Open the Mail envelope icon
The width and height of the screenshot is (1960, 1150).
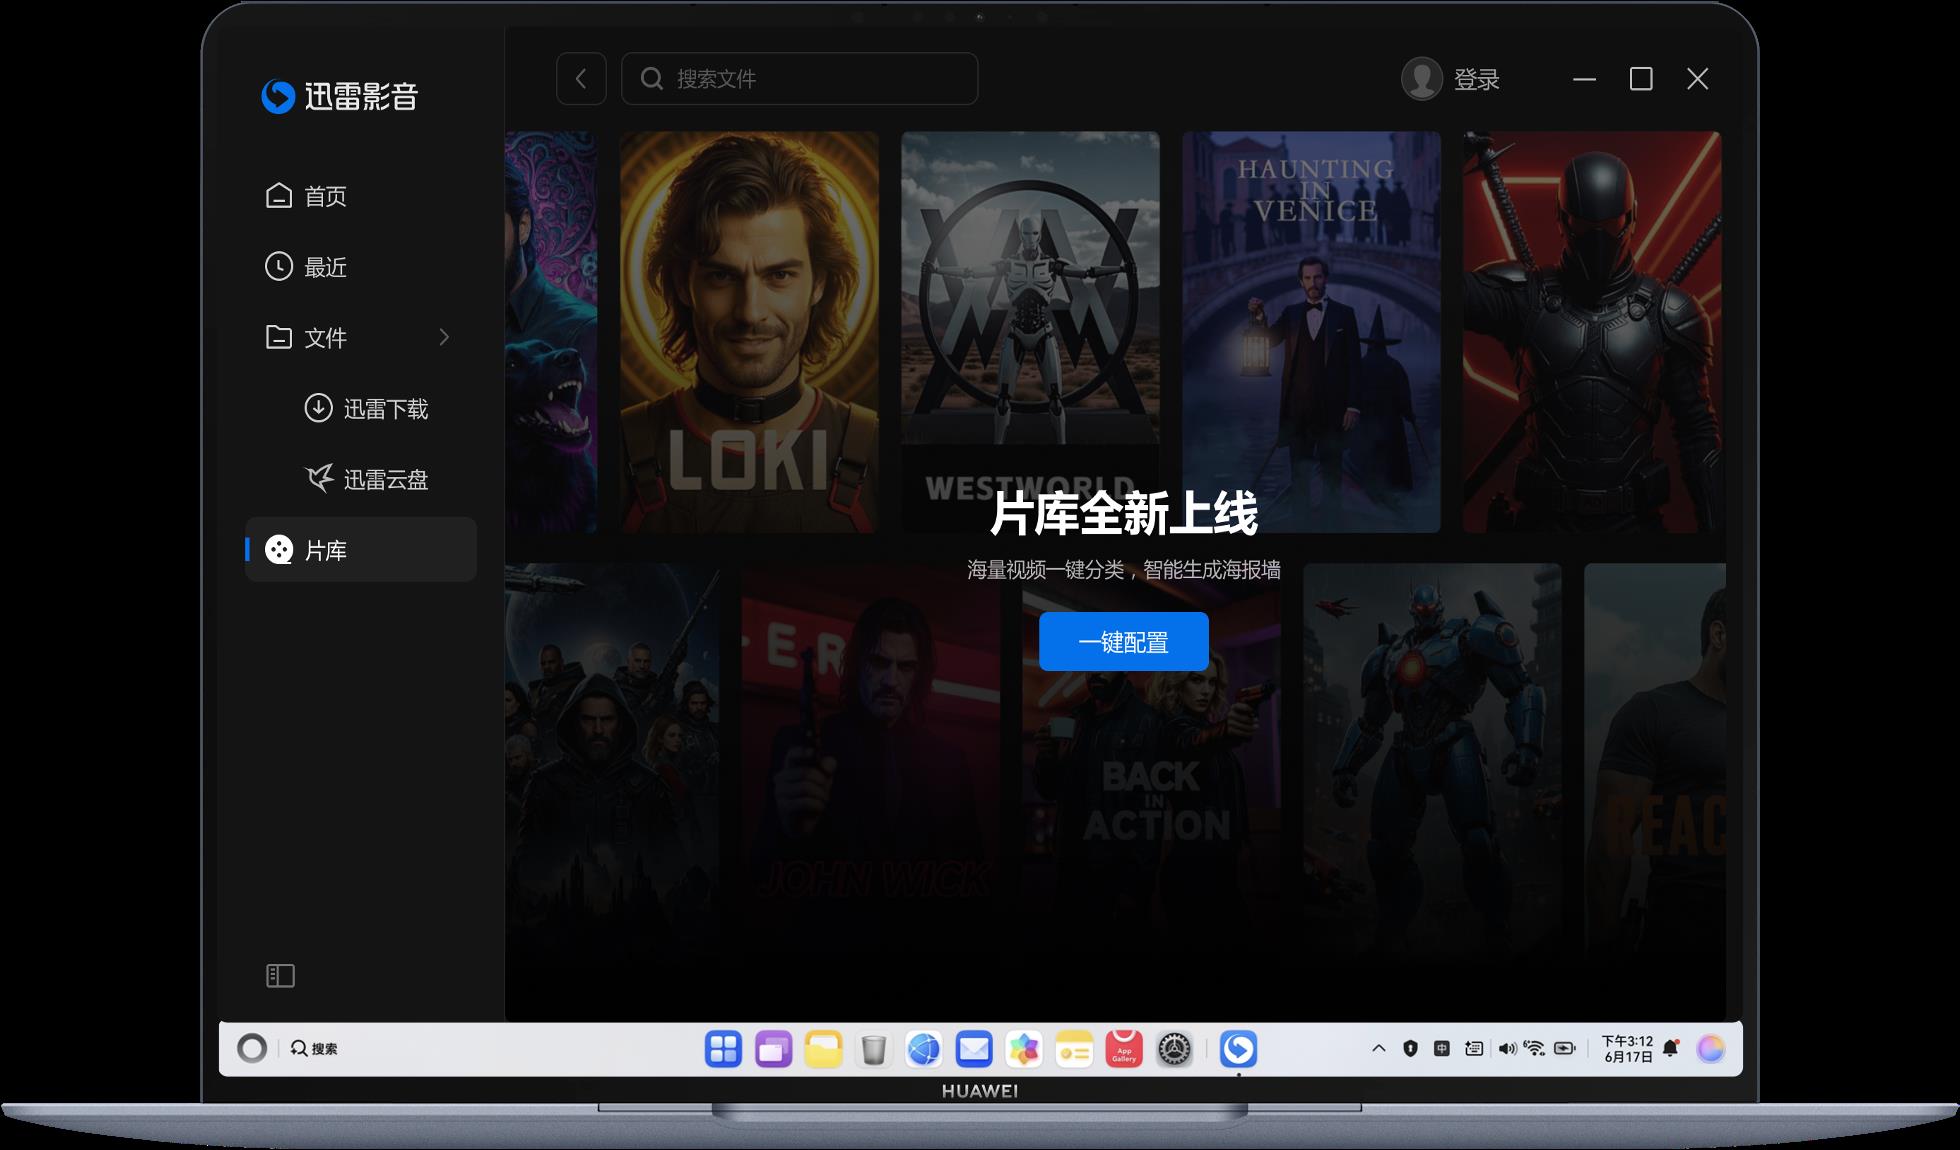click(x=974, y=1049)
